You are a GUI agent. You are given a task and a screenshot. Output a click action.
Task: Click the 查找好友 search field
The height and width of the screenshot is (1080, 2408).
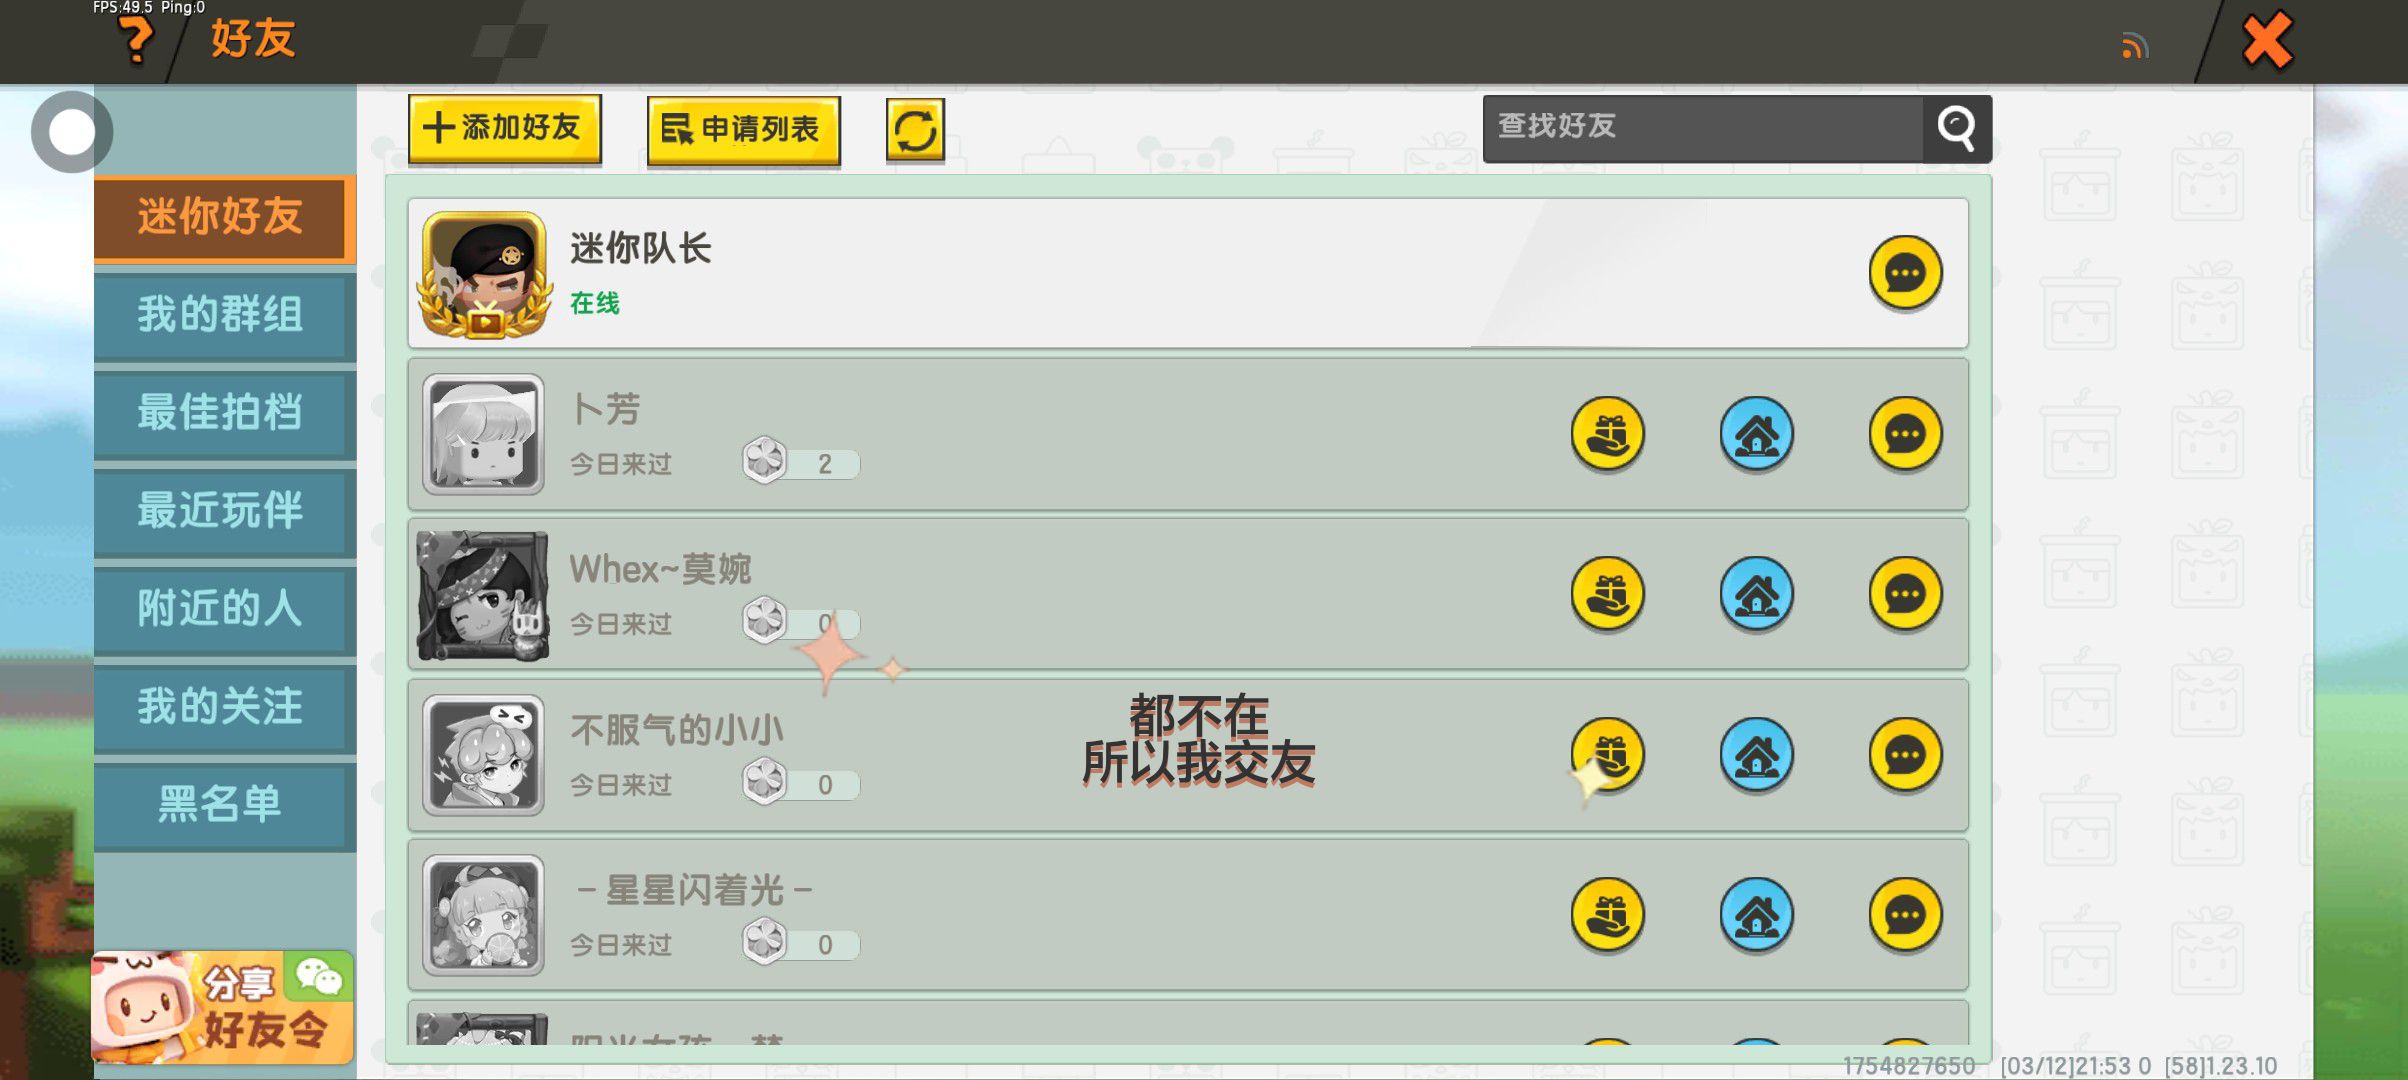pyautogui.click(x=1703, y=128)
